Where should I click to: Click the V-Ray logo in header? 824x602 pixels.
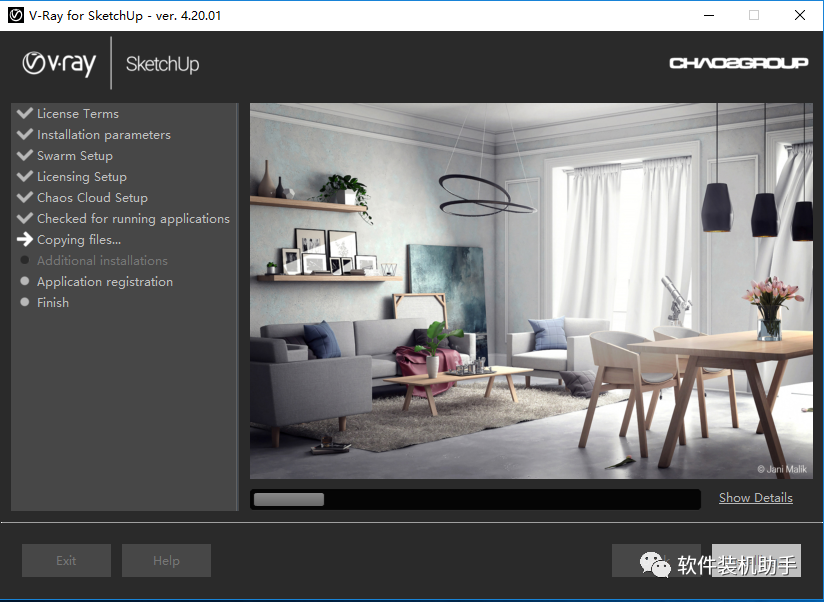pyautogui.click(x=59, y=64)
